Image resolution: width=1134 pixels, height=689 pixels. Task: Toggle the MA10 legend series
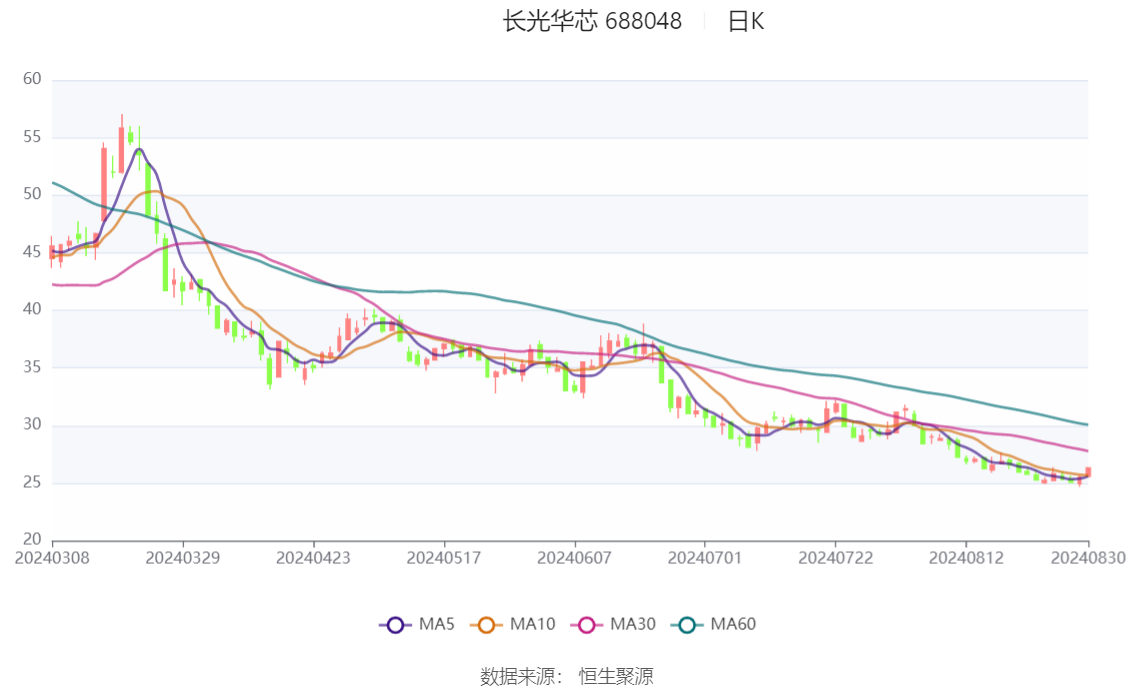click(x=513, y=624)
